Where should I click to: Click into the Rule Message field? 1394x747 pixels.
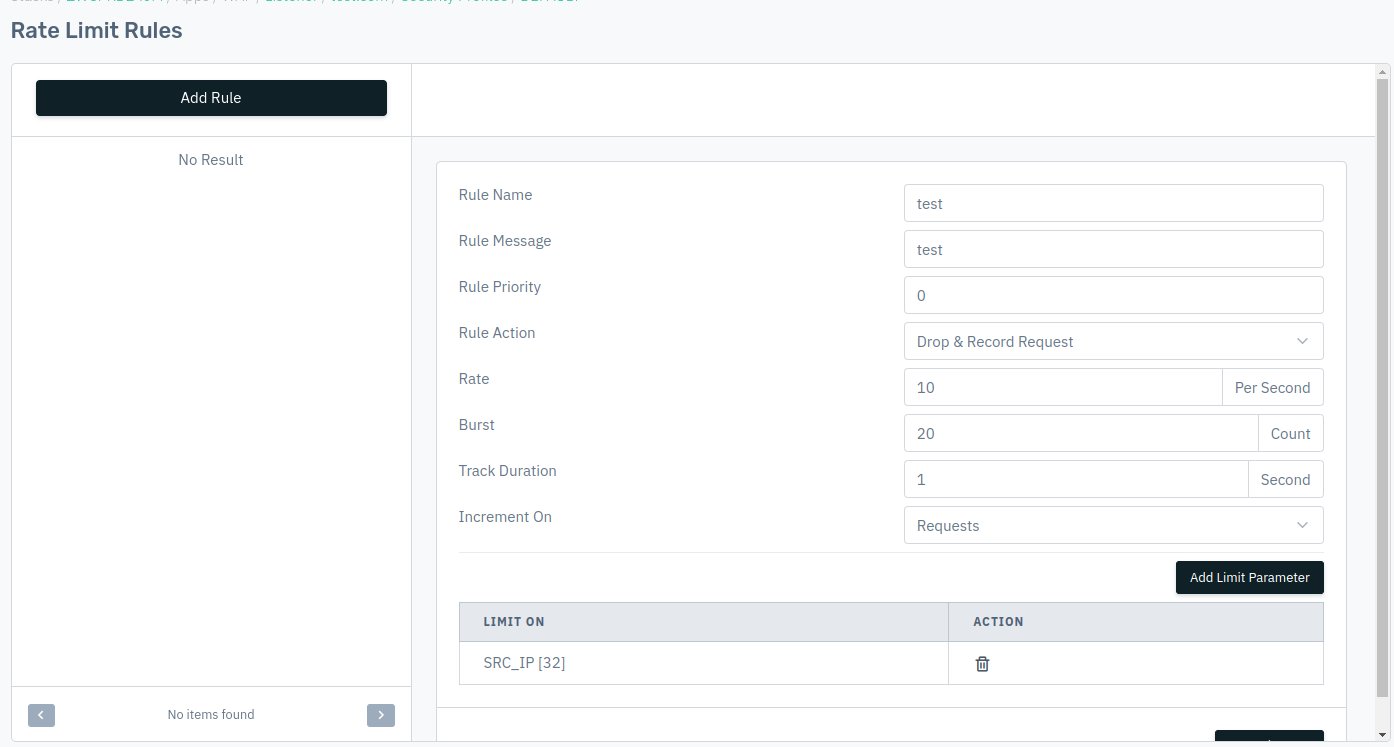coord(1113,249)
